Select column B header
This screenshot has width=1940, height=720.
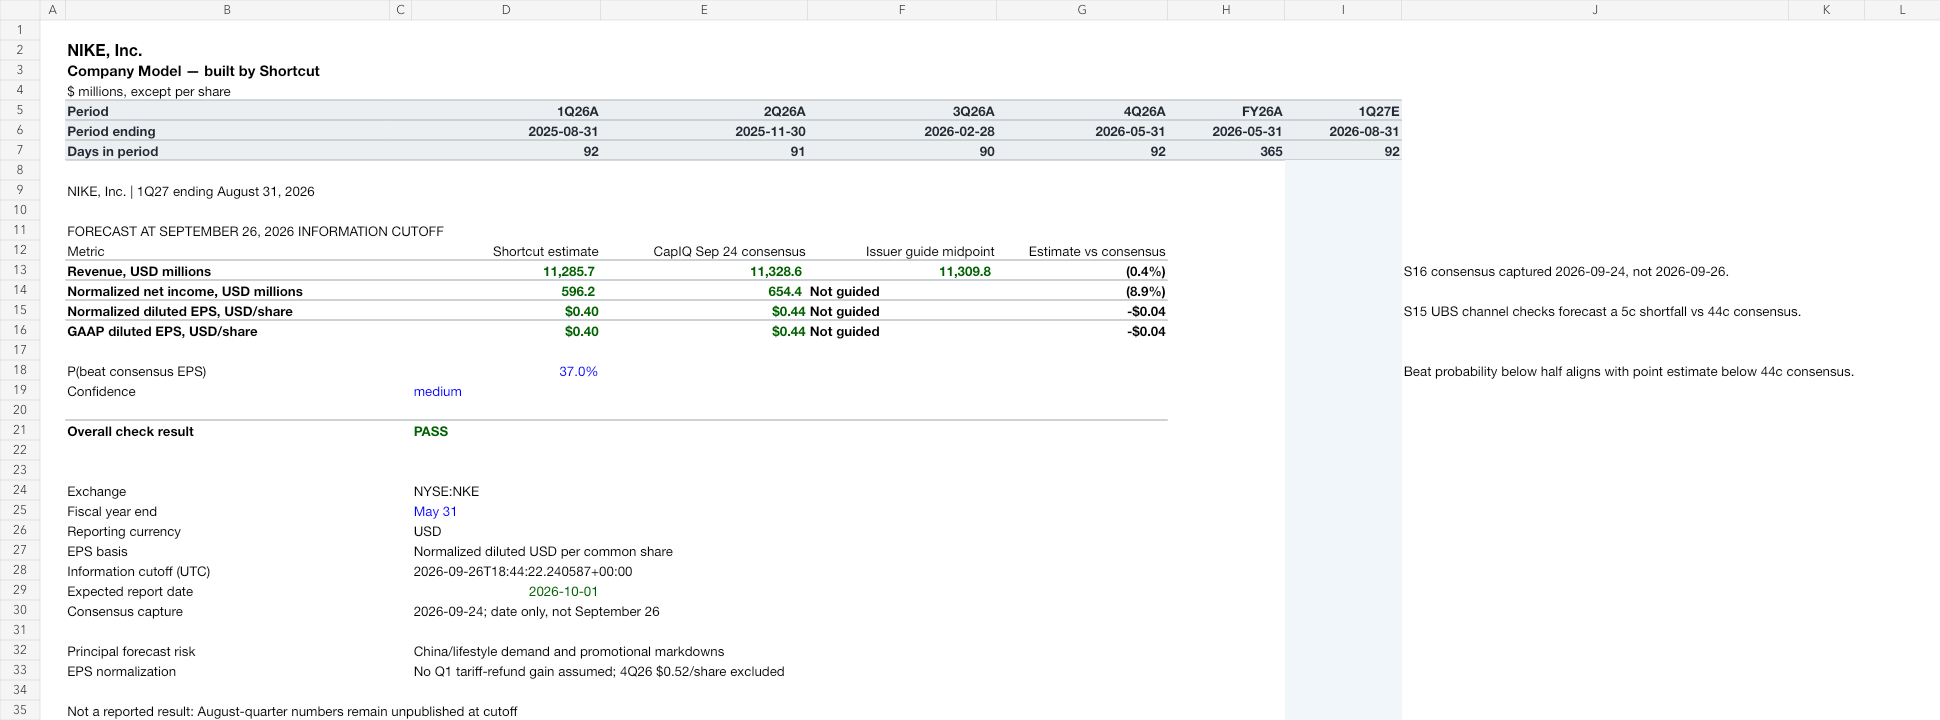pos(227,10)
